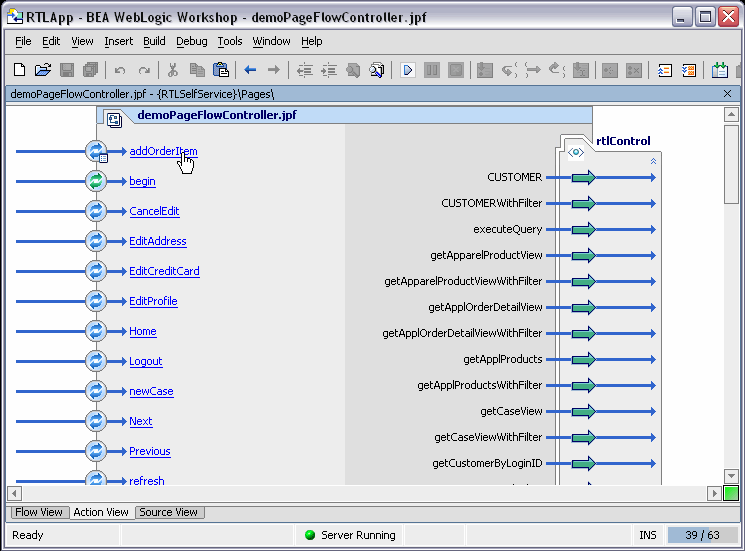Close the demoPageFlowController.jpf document with X

(727, 94)
